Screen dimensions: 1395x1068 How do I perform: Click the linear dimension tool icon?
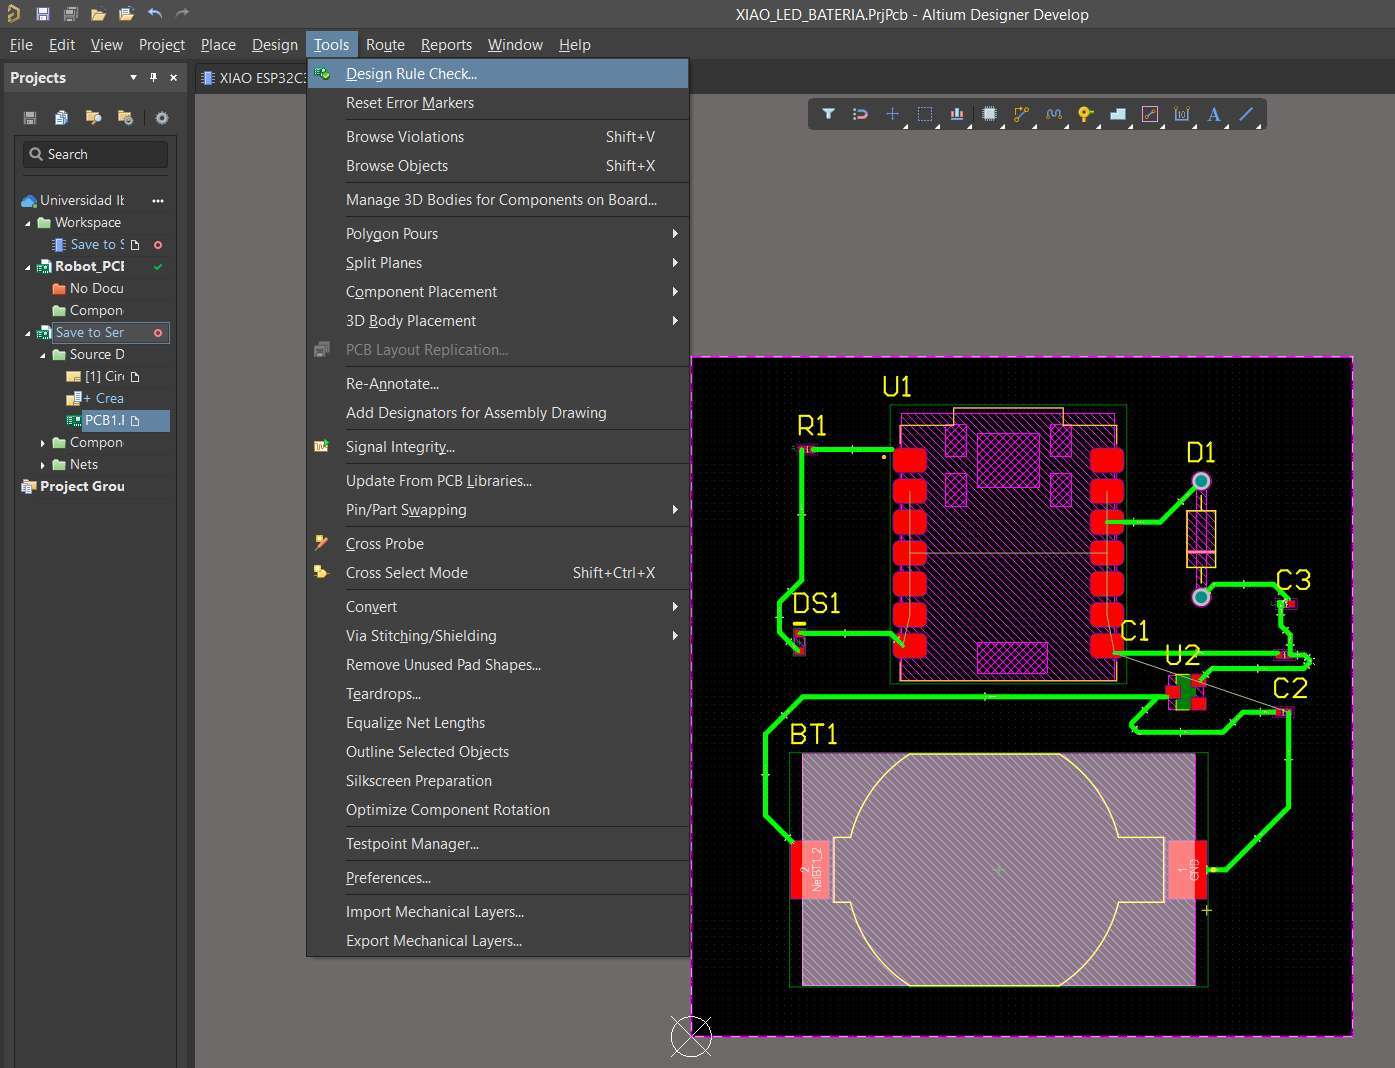(1181, 114)
